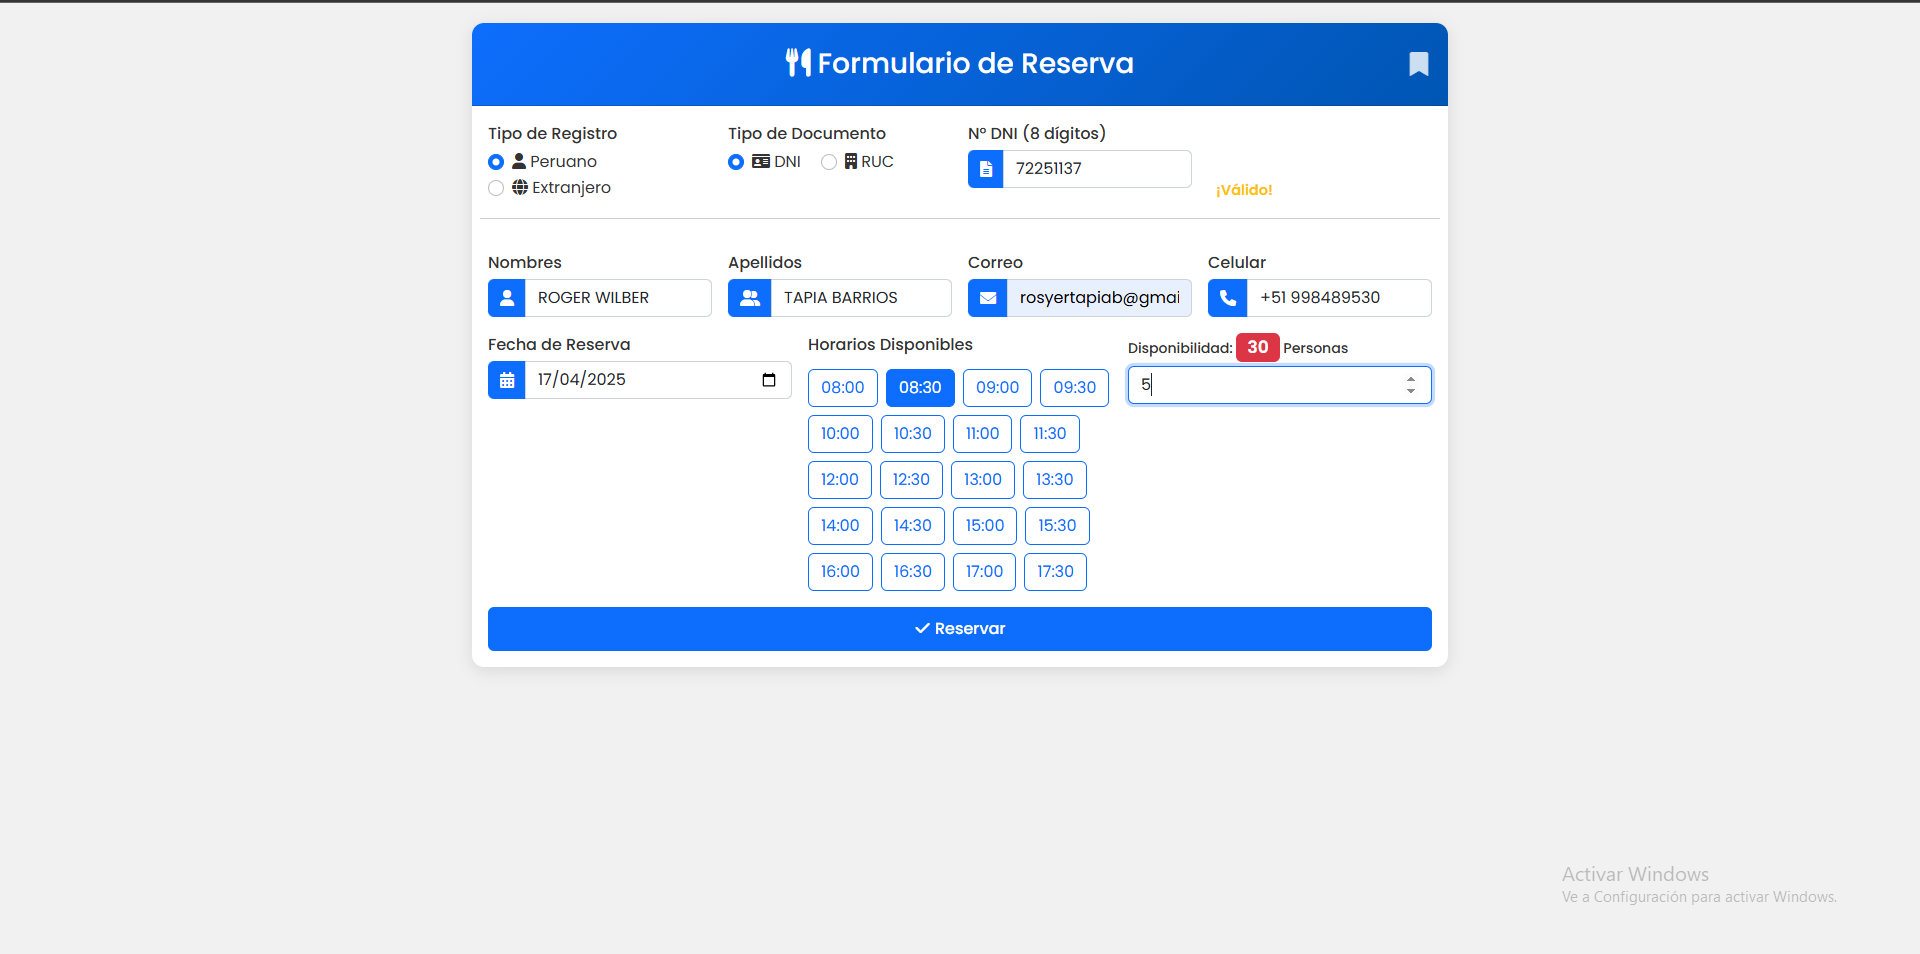
Task: Click the down arrow on the persons number input
Action: coord(1411,392)
